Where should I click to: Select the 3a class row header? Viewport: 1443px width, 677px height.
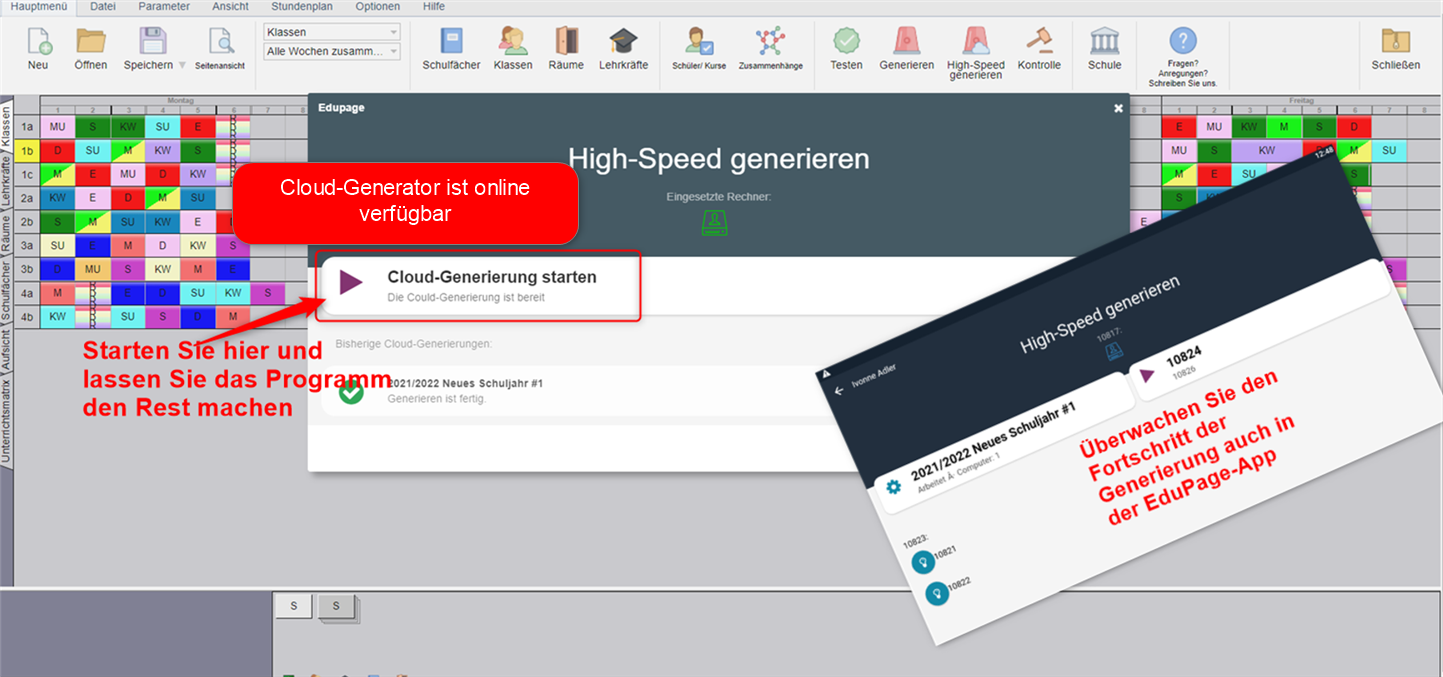coord(27,245)
